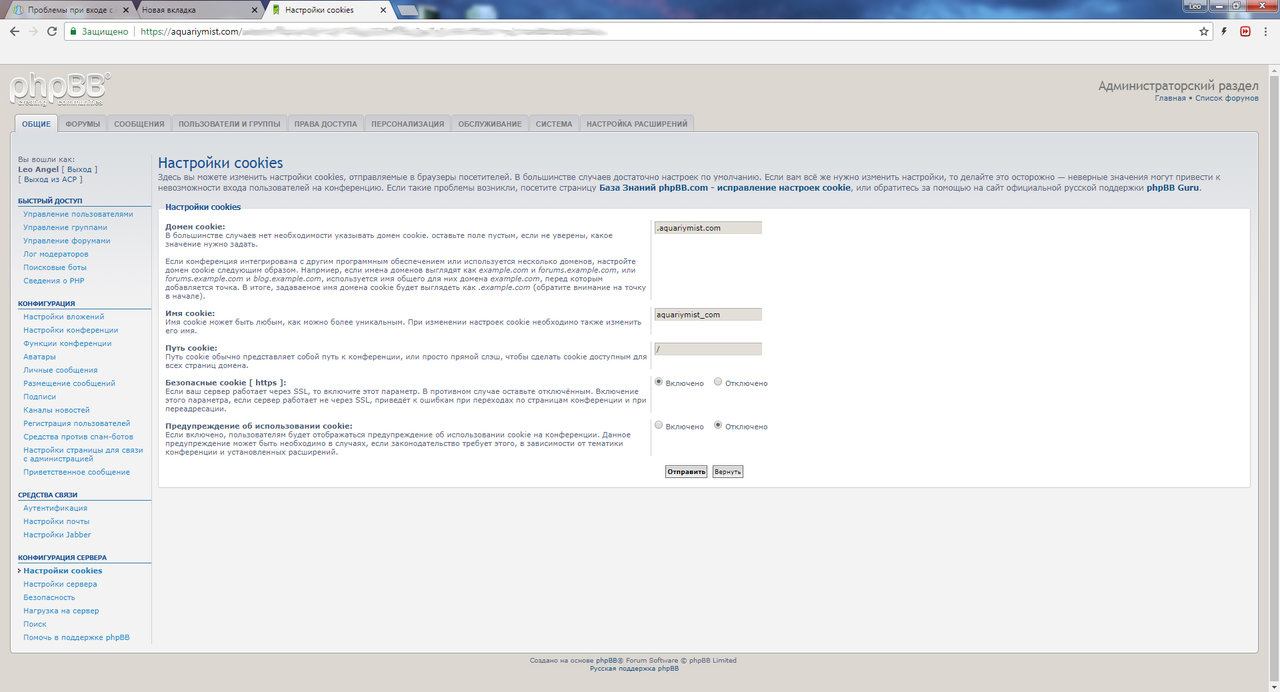Open 'Настройки почты' sidebar link

click(56, 521)
